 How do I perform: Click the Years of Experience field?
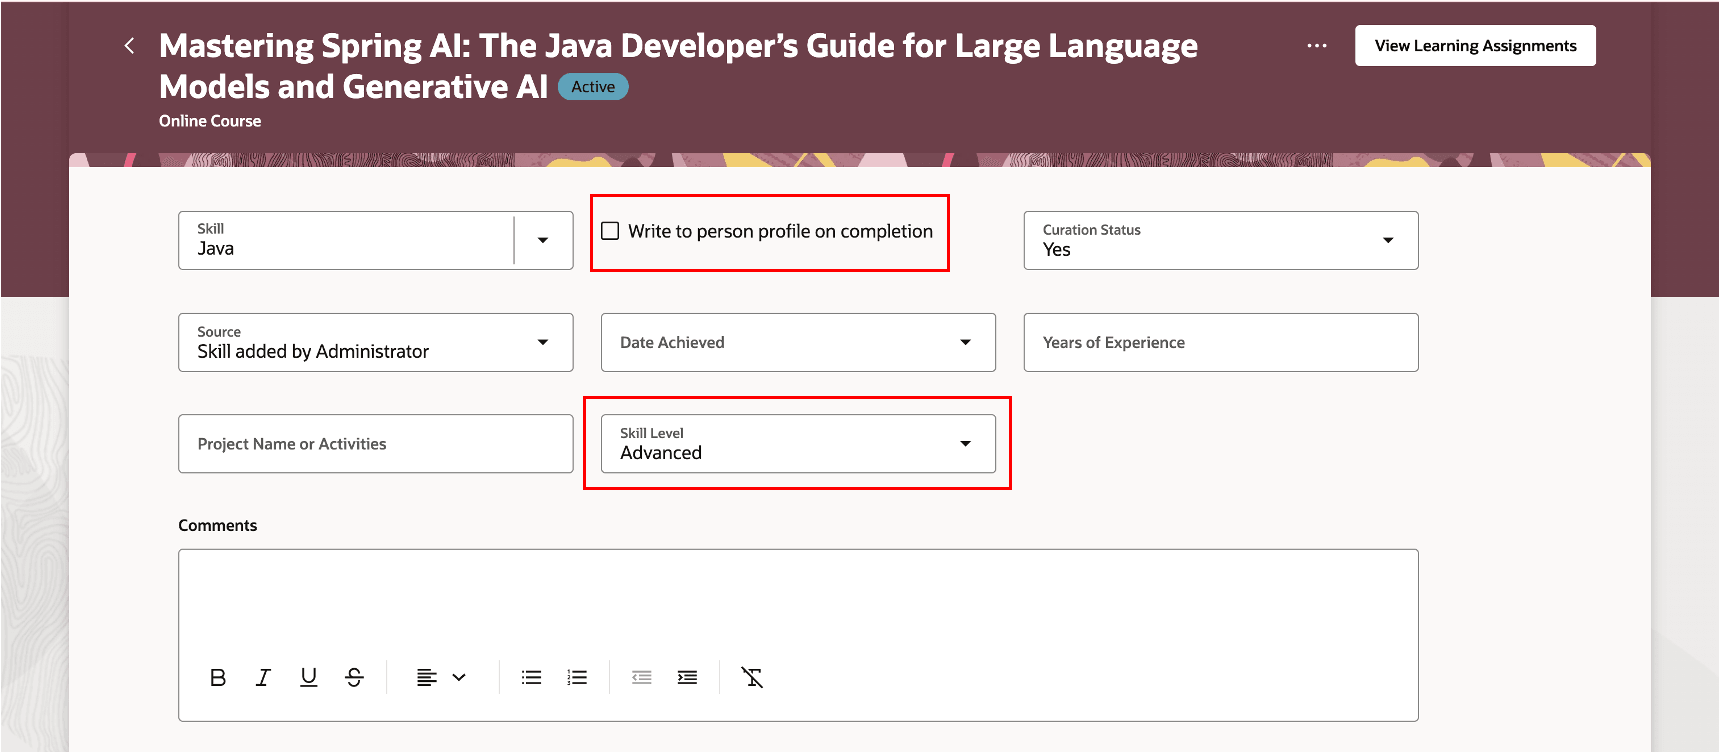point(1220,342)
